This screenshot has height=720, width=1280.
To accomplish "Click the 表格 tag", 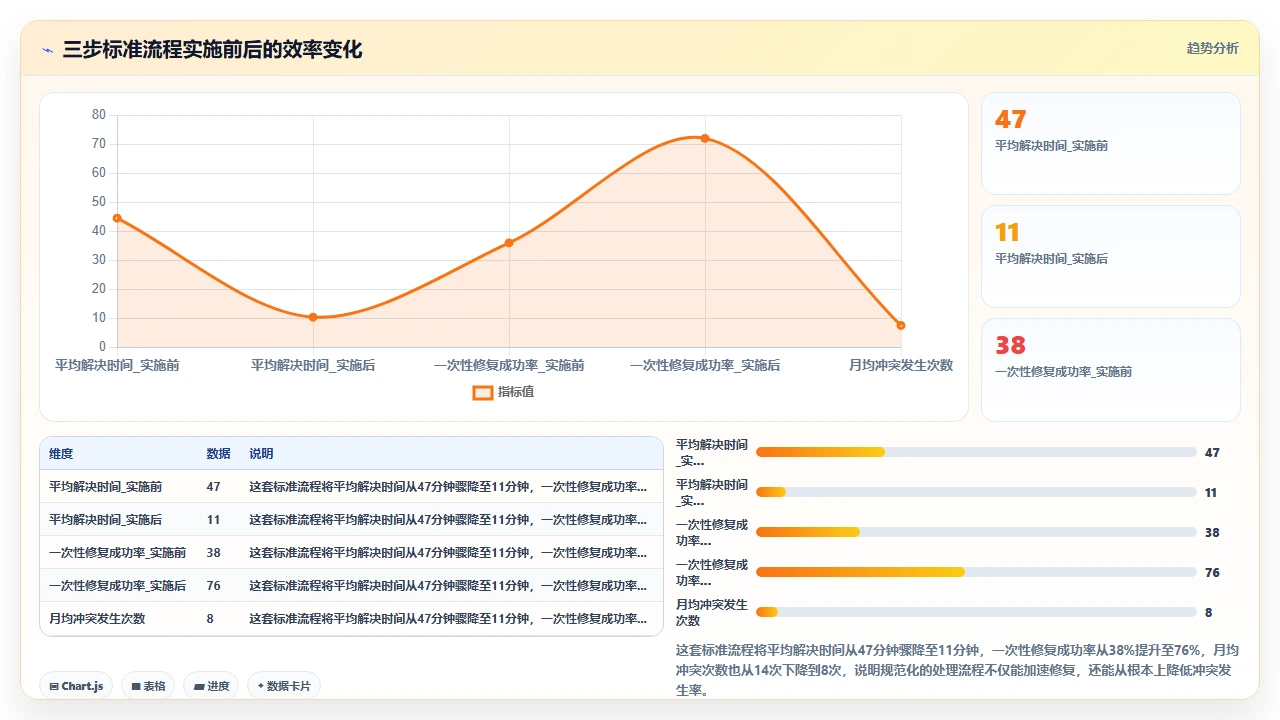I will click(148, 686).
